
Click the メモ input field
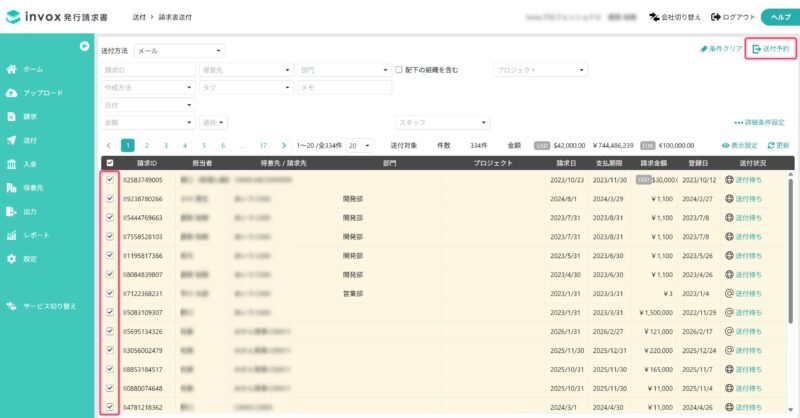(344, 87)
